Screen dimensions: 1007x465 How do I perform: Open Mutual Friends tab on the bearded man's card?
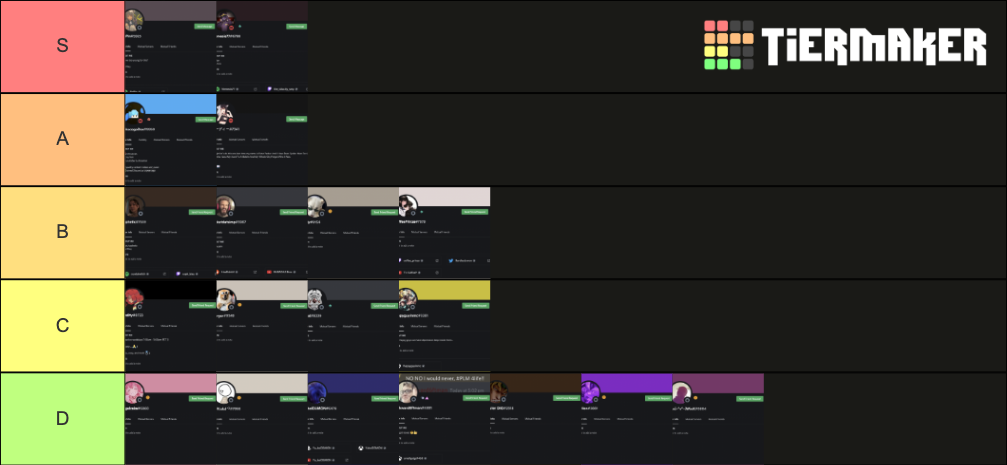pos(259,232)
